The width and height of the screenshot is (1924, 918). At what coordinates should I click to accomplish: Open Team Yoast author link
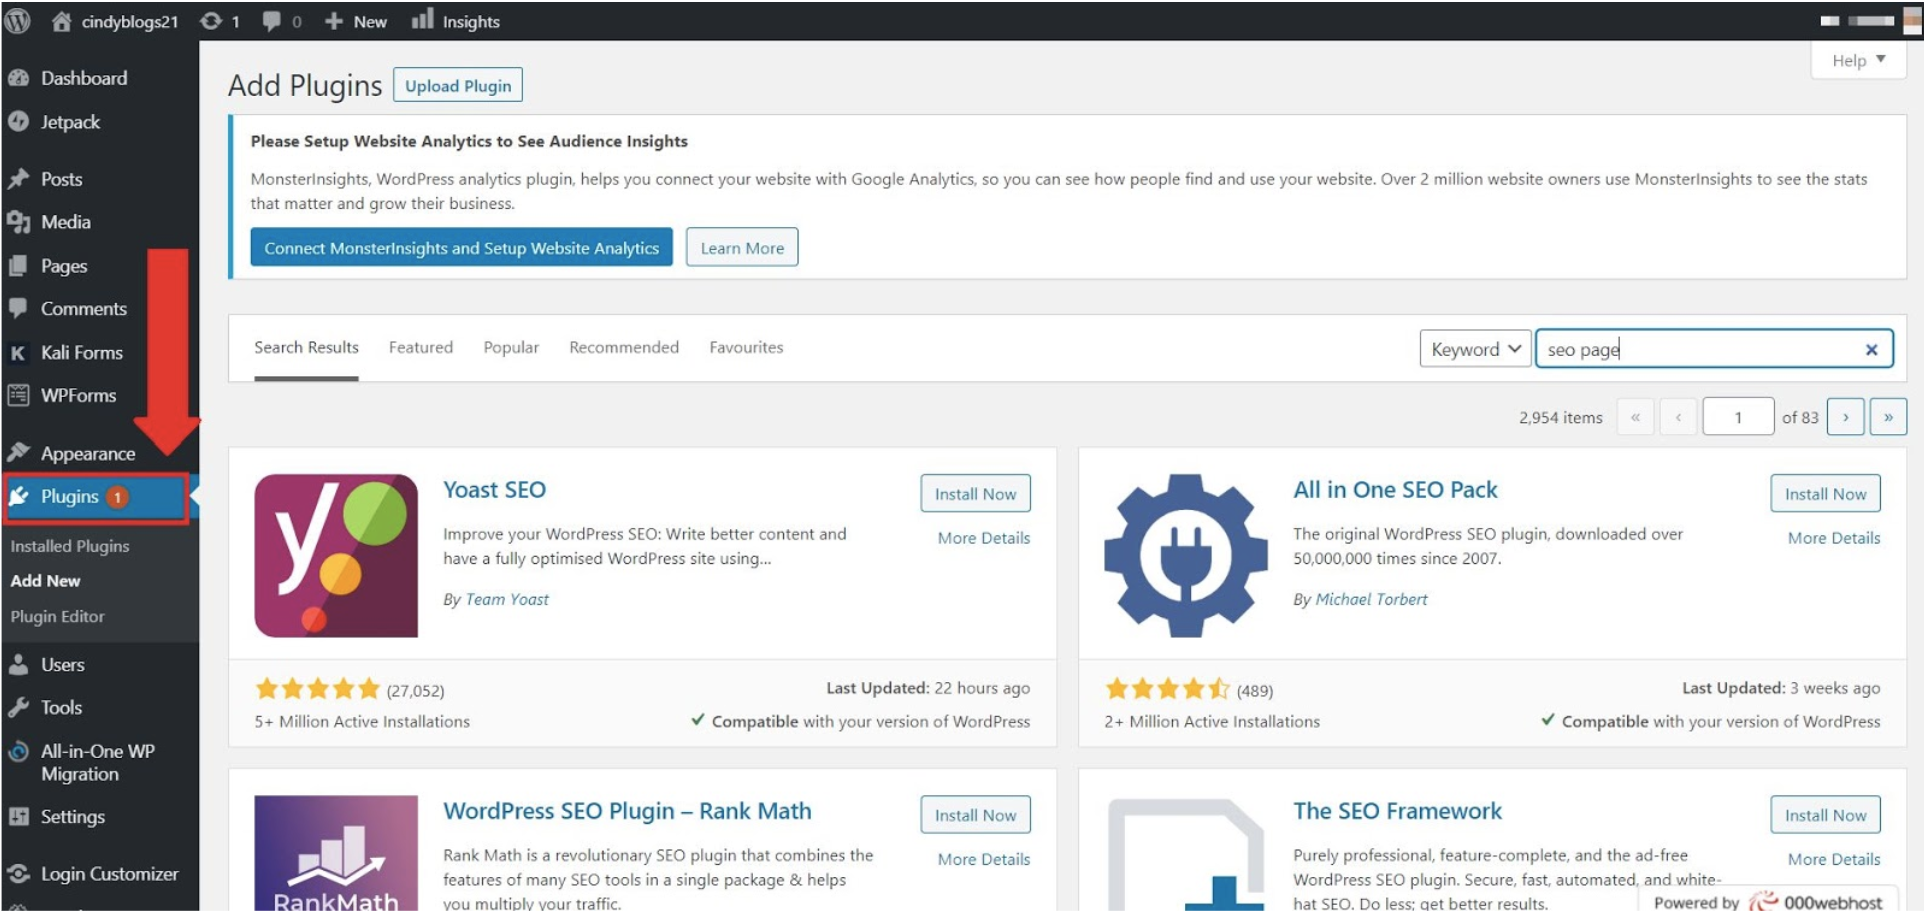coord(507,600)
